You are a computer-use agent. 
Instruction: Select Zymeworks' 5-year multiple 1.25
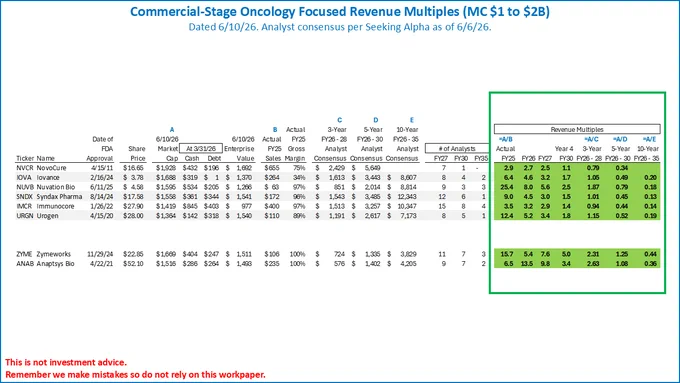click(x=621, y=254)
